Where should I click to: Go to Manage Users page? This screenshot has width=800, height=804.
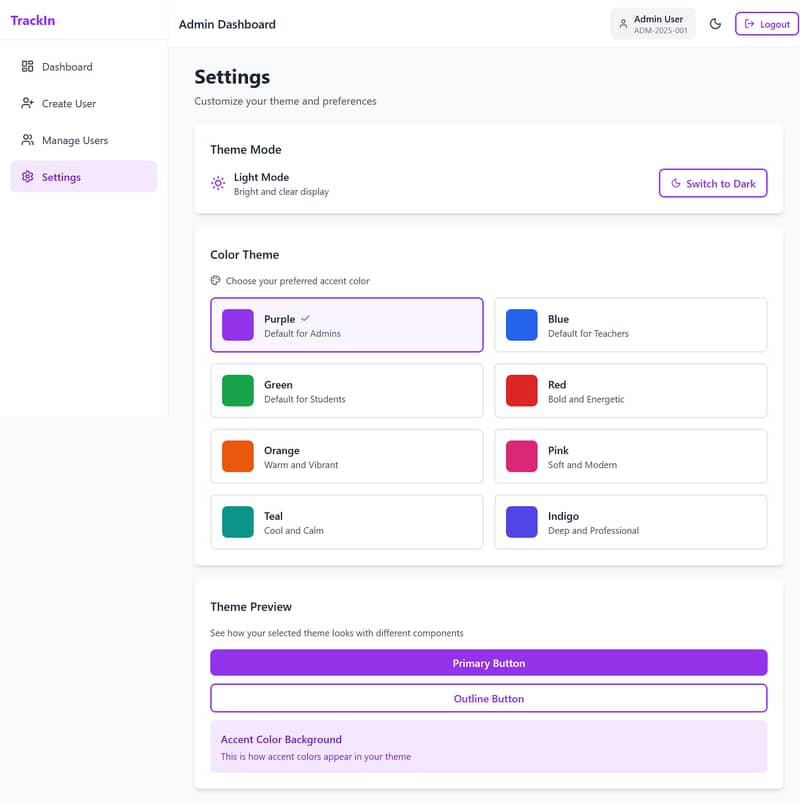point(74,141)
